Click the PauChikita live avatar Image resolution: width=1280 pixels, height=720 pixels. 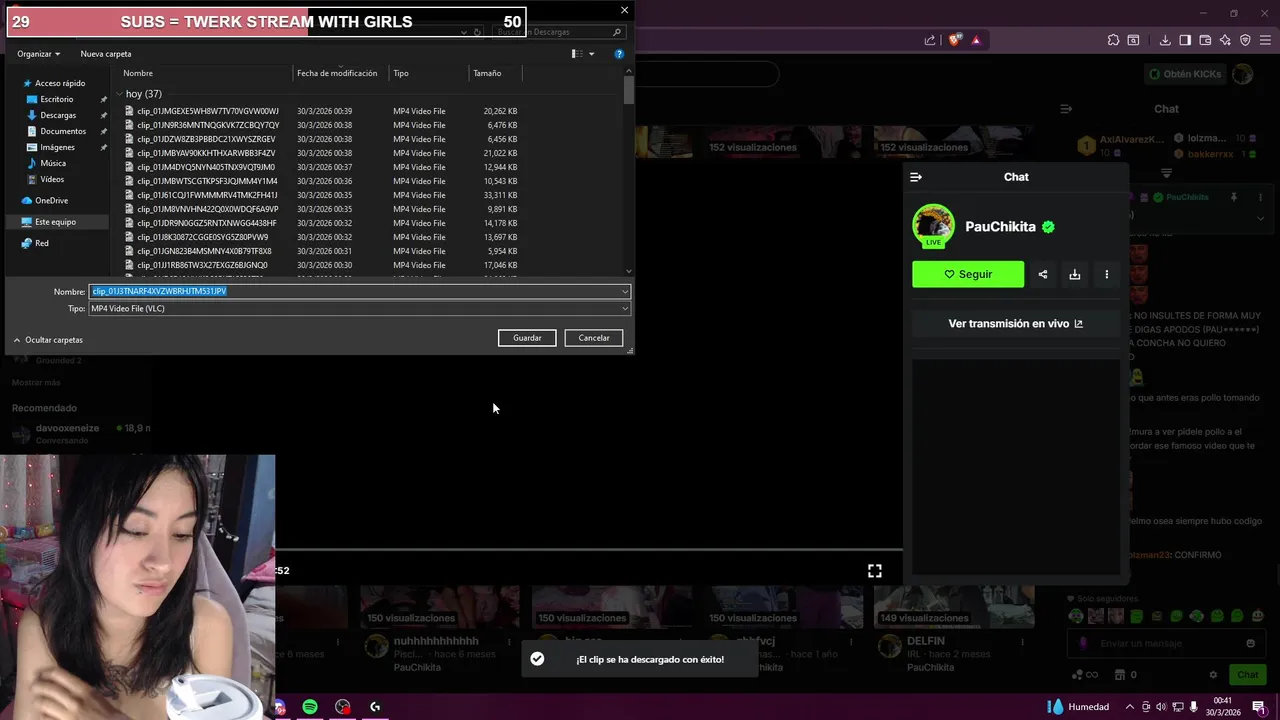coord(933,226)
